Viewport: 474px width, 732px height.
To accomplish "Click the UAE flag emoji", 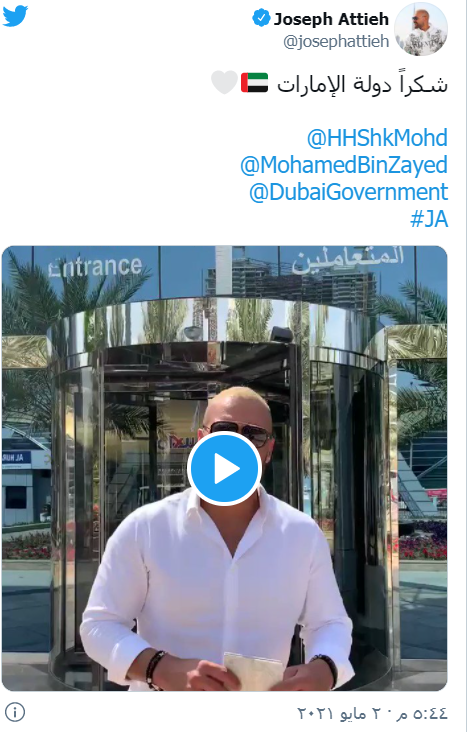I will (255, 83).
